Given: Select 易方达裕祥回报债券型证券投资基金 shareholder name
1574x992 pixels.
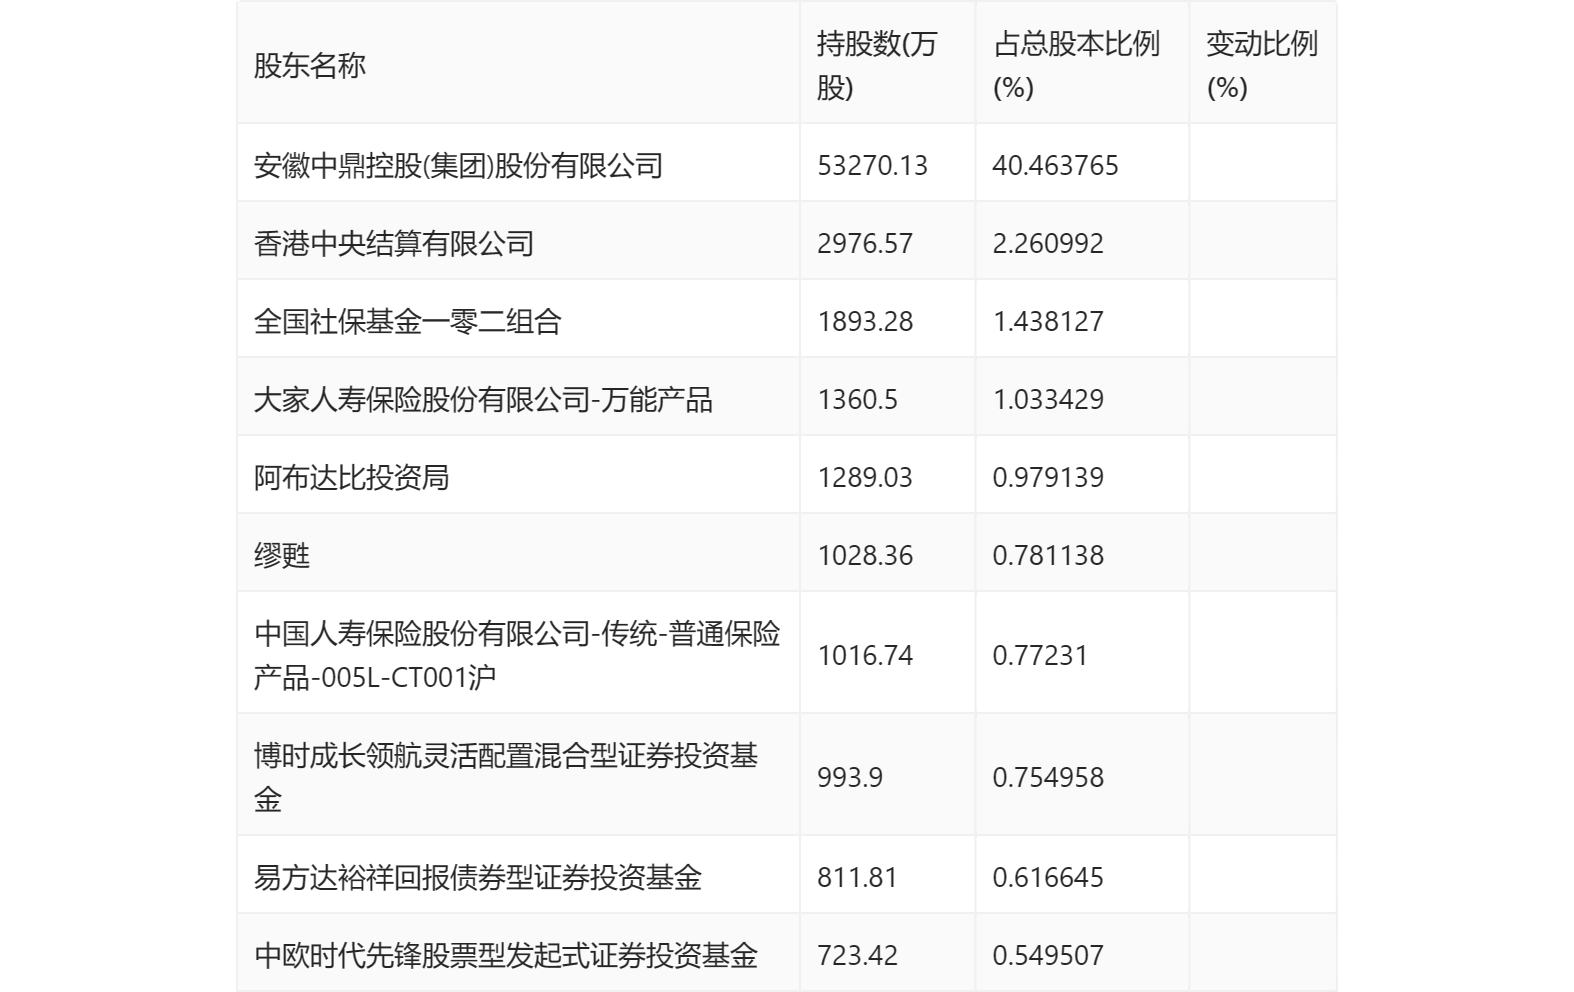Looking at the screenshot, I should tap(478, 877).
